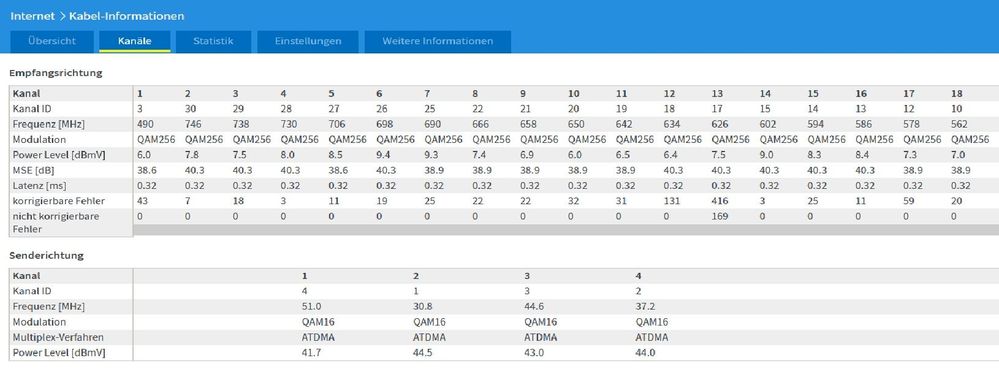This screenshot has height=371, width=999.
Task: Open the Einstellungen tab
Action: pos(308,41)
